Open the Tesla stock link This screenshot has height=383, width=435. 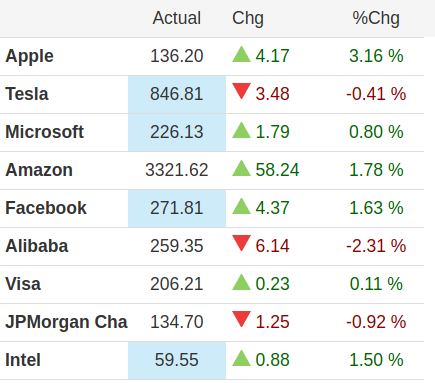[x=27, y=94]
